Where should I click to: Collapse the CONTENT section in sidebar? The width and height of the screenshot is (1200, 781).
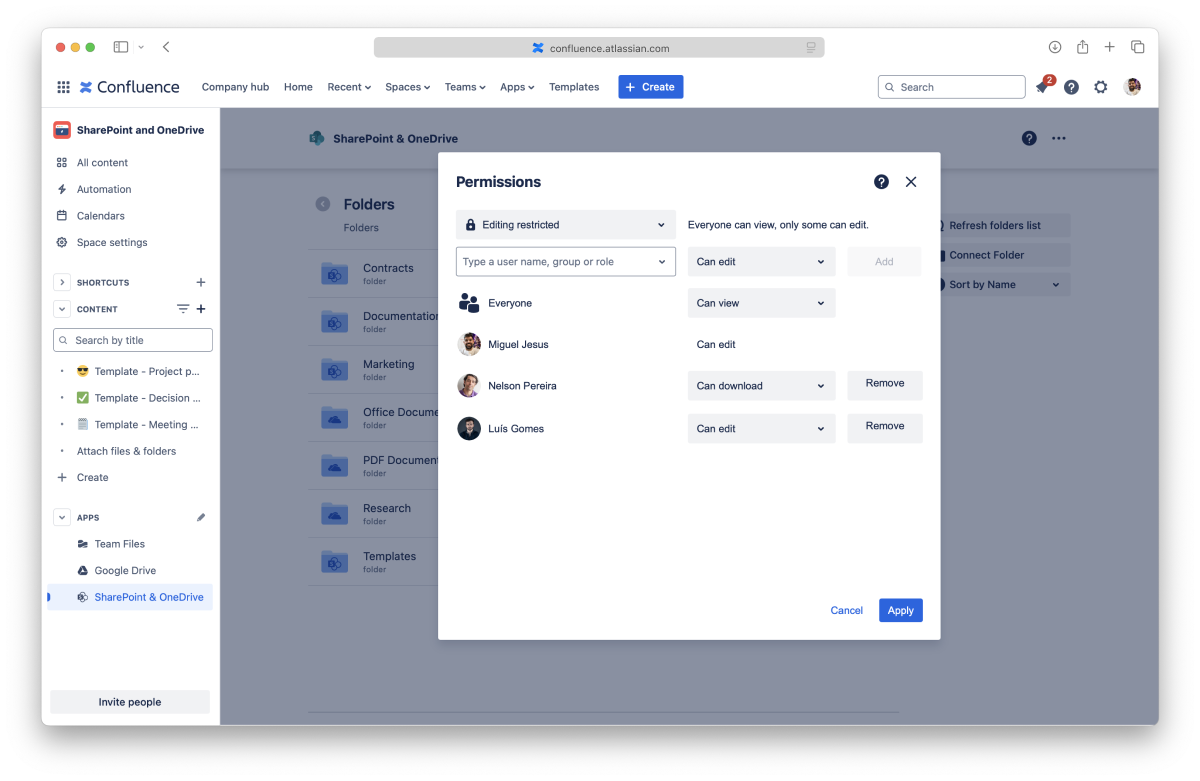[x=62, y=309]
